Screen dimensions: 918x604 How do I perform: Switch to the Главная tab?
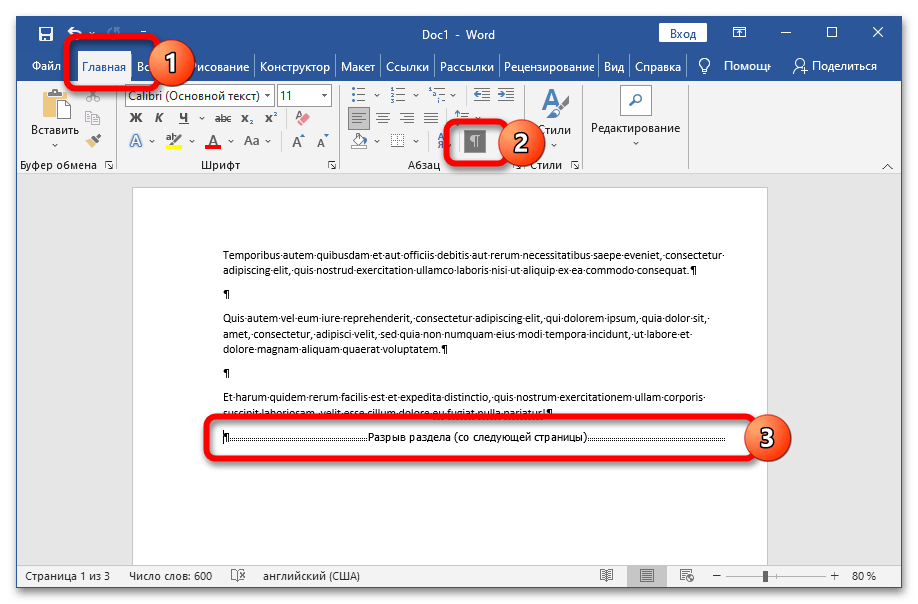click(104, 67)
